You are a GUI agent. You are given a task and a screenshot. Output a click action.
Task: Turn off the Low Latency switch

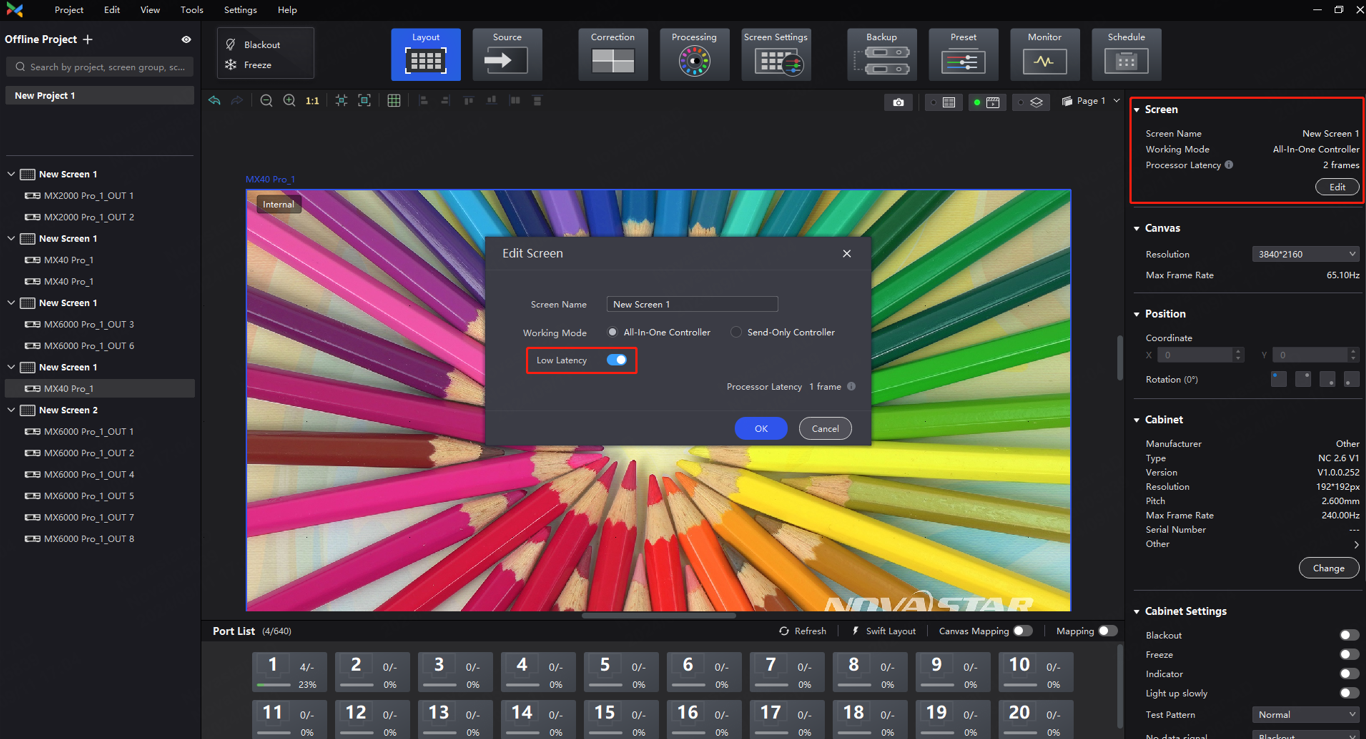[x=617, y=360]
